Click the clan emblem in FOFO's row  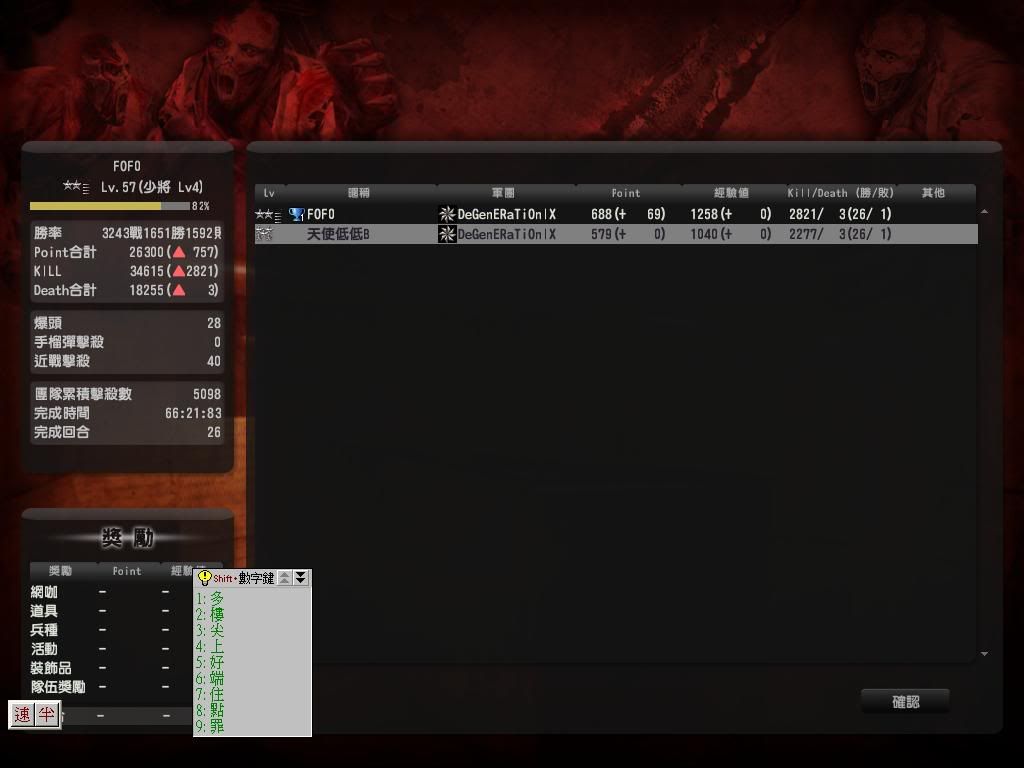(447, 214)
